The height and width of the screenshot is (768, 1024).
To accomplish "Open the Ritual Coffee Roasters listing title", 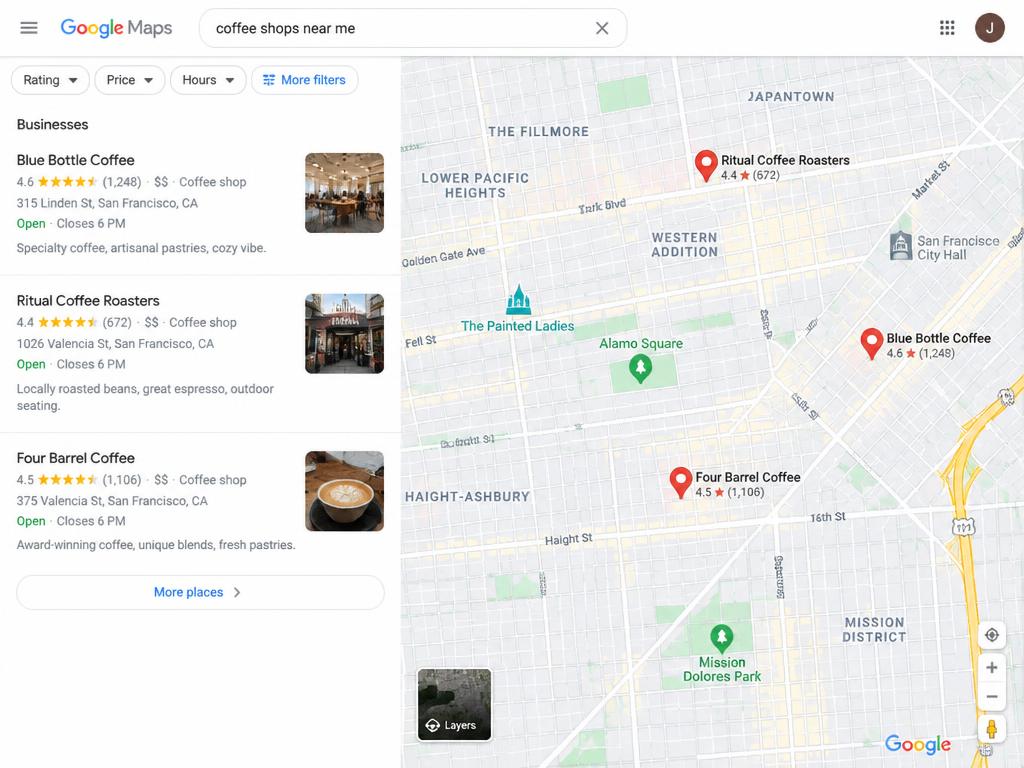I will 88,300.
